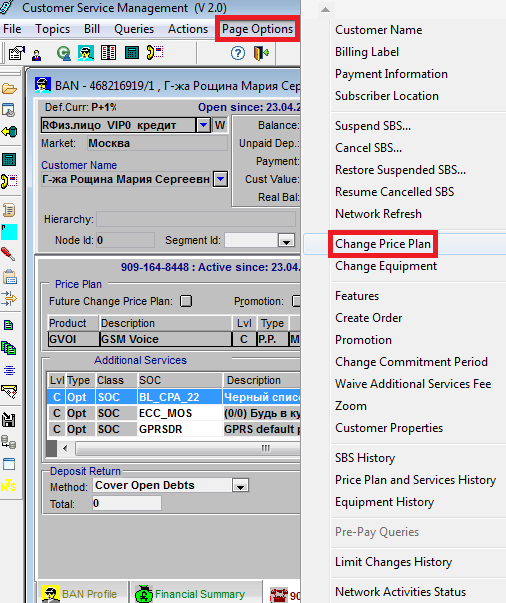Open the Segment Id dropdown
This screenshot has height=603, width=506.
coord(286,241)
